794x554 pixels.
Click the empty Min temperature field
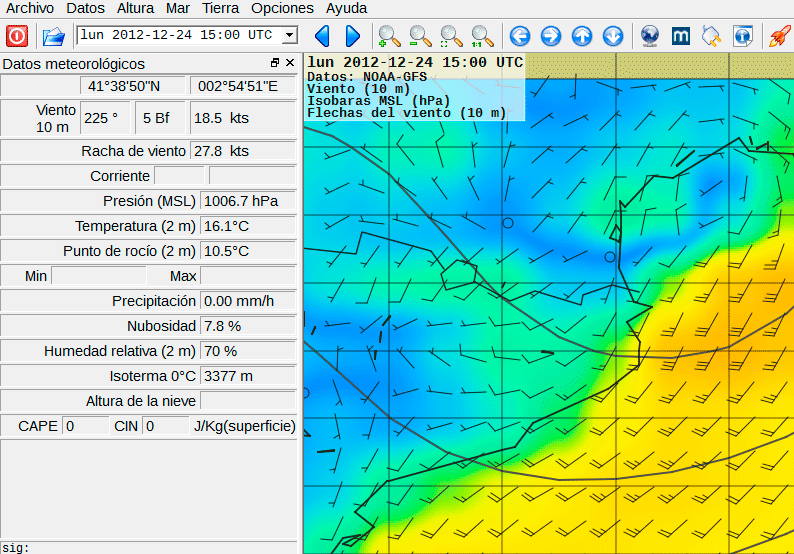(x=99, y=275)
